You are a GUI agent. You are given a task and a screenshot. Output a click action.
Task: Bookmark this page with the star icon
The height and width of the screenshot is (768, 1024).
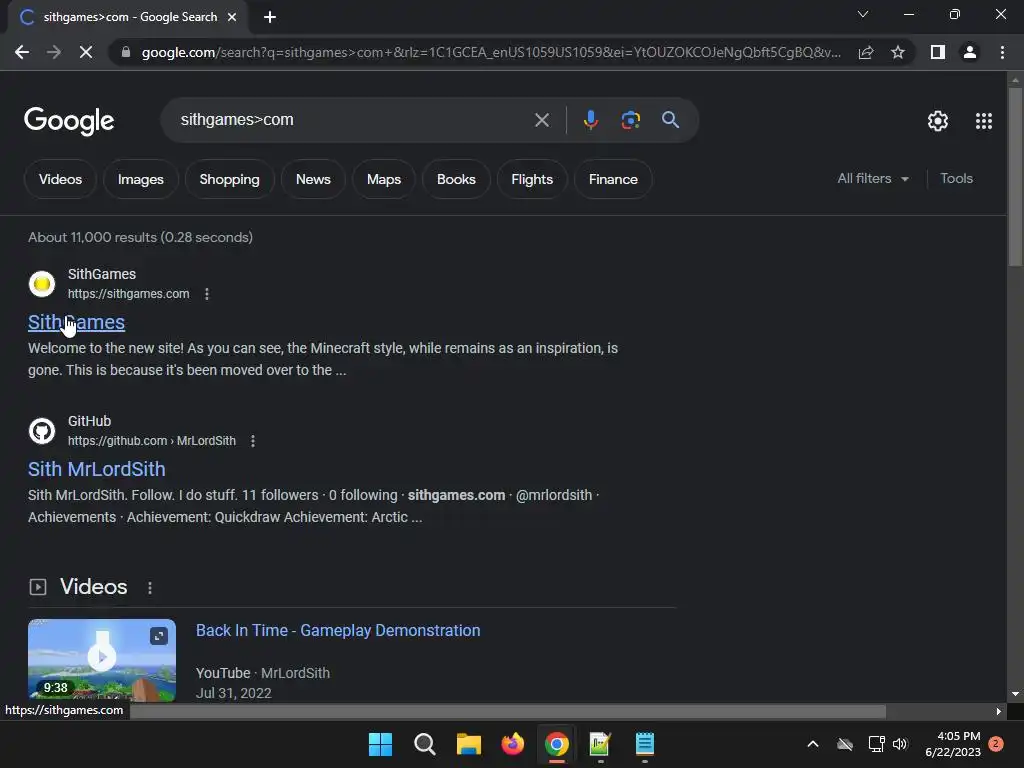point(898,52)
